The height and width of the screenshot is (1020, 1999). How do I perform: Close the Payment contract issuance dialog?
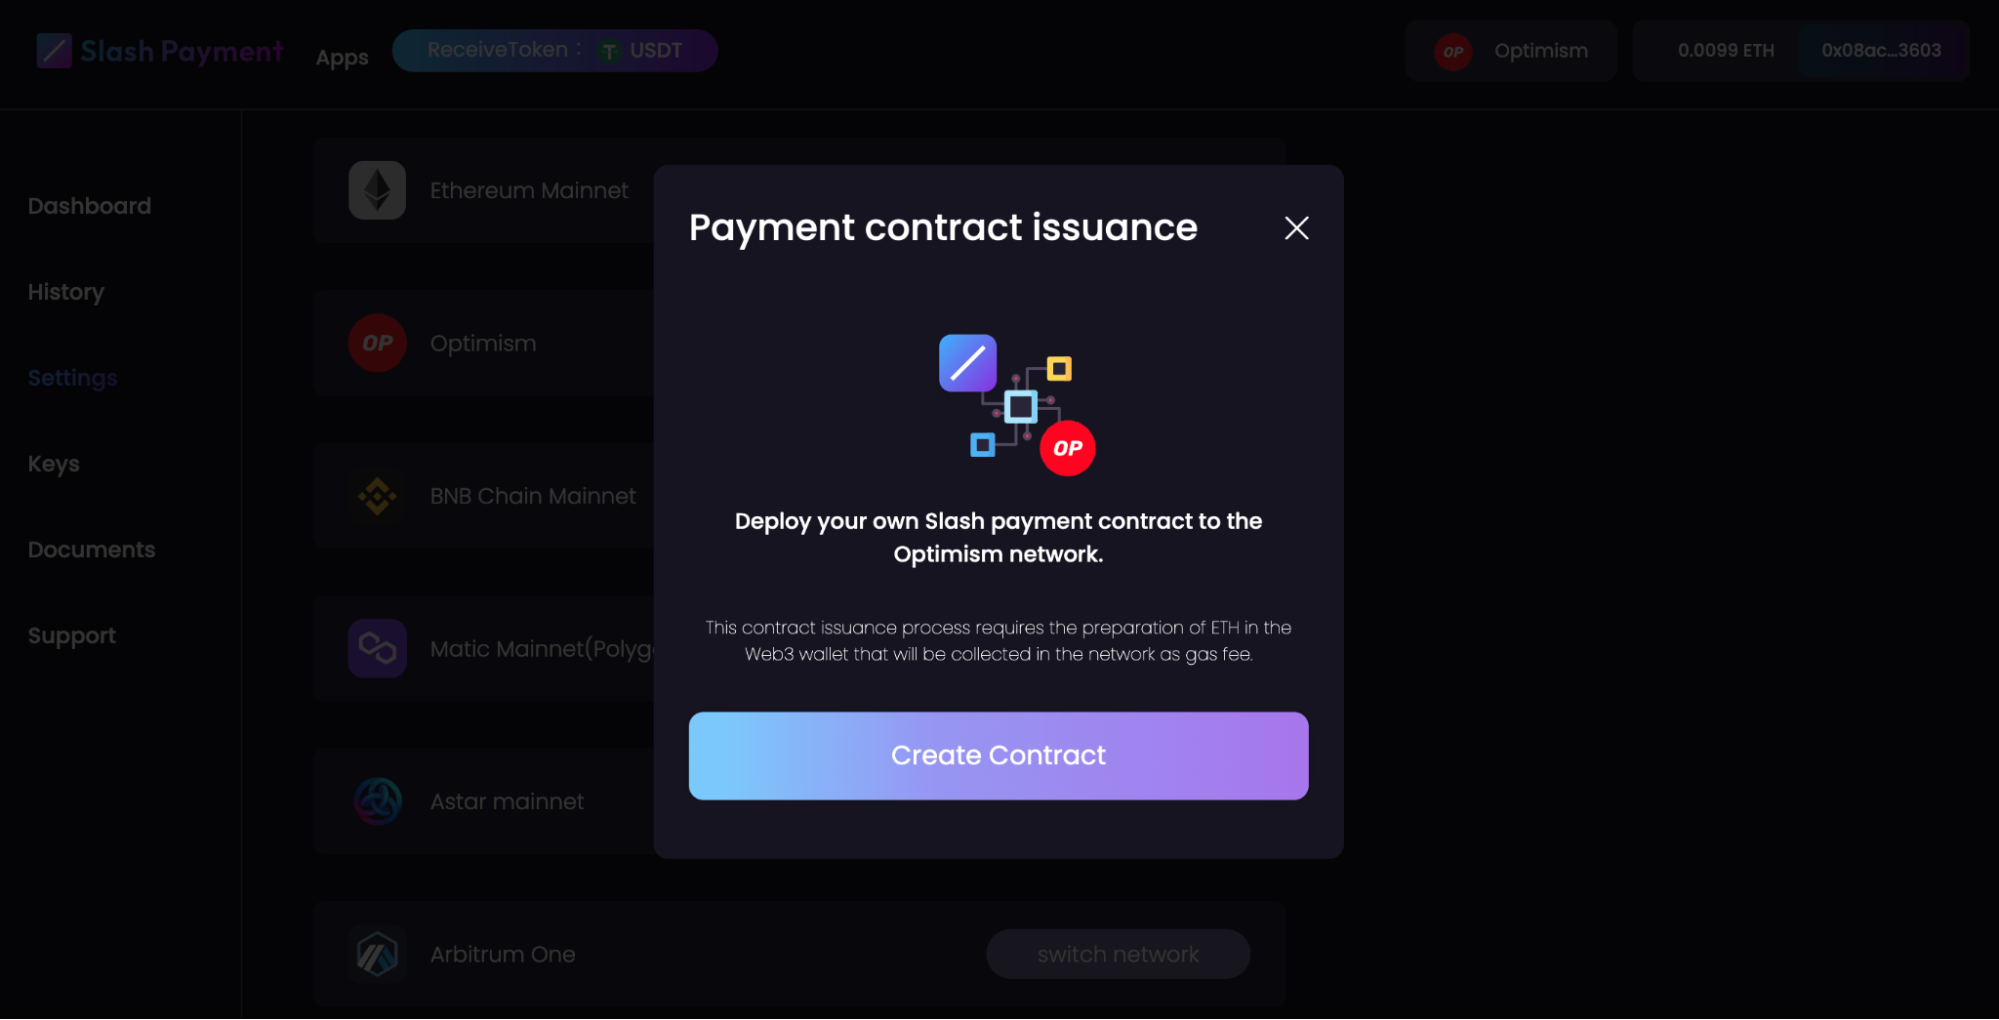click(1296, 228)
